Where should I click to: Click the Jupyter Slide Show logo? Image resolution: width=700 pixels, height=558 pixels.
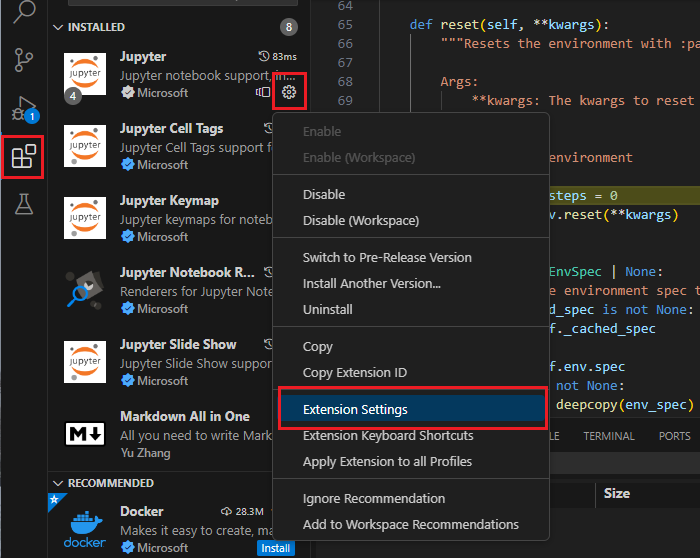85,362
